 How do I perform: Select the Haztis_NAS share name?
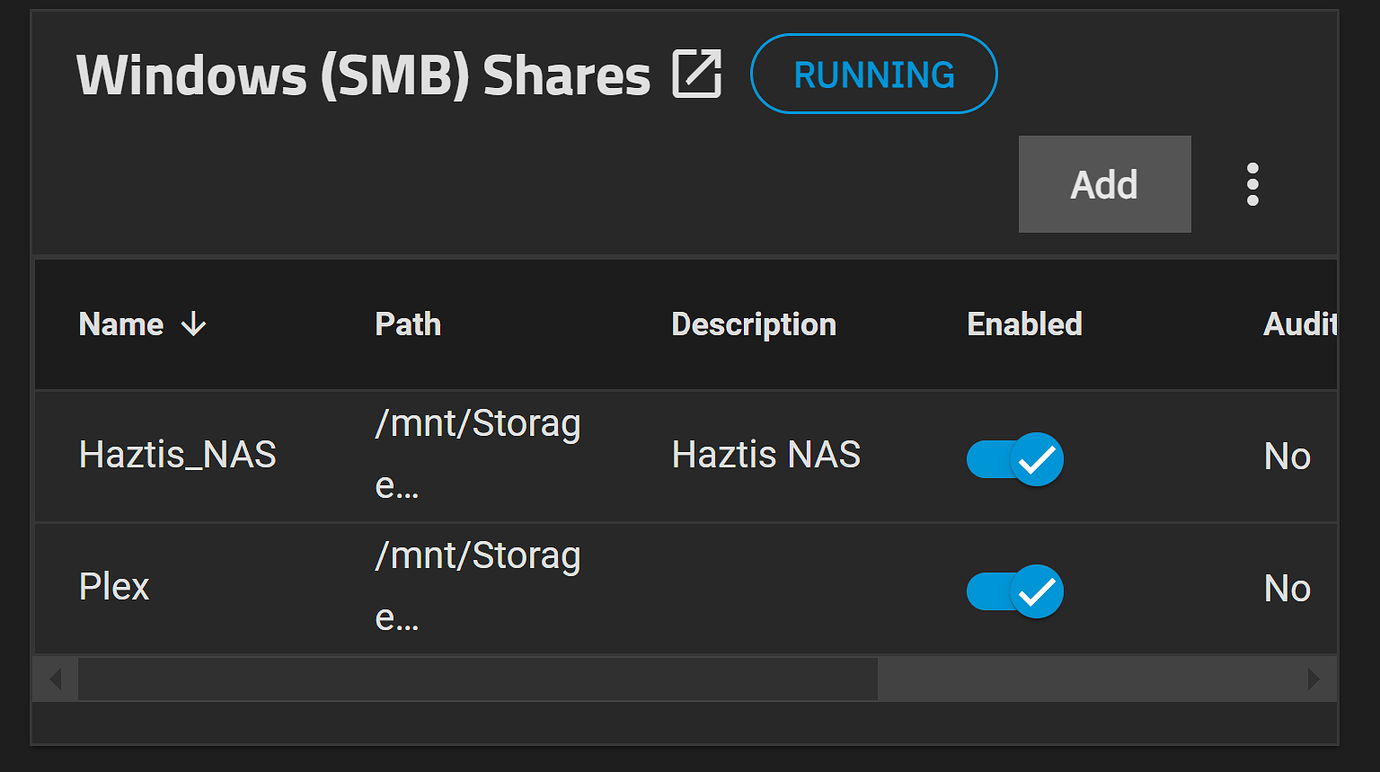pos(177,455)
